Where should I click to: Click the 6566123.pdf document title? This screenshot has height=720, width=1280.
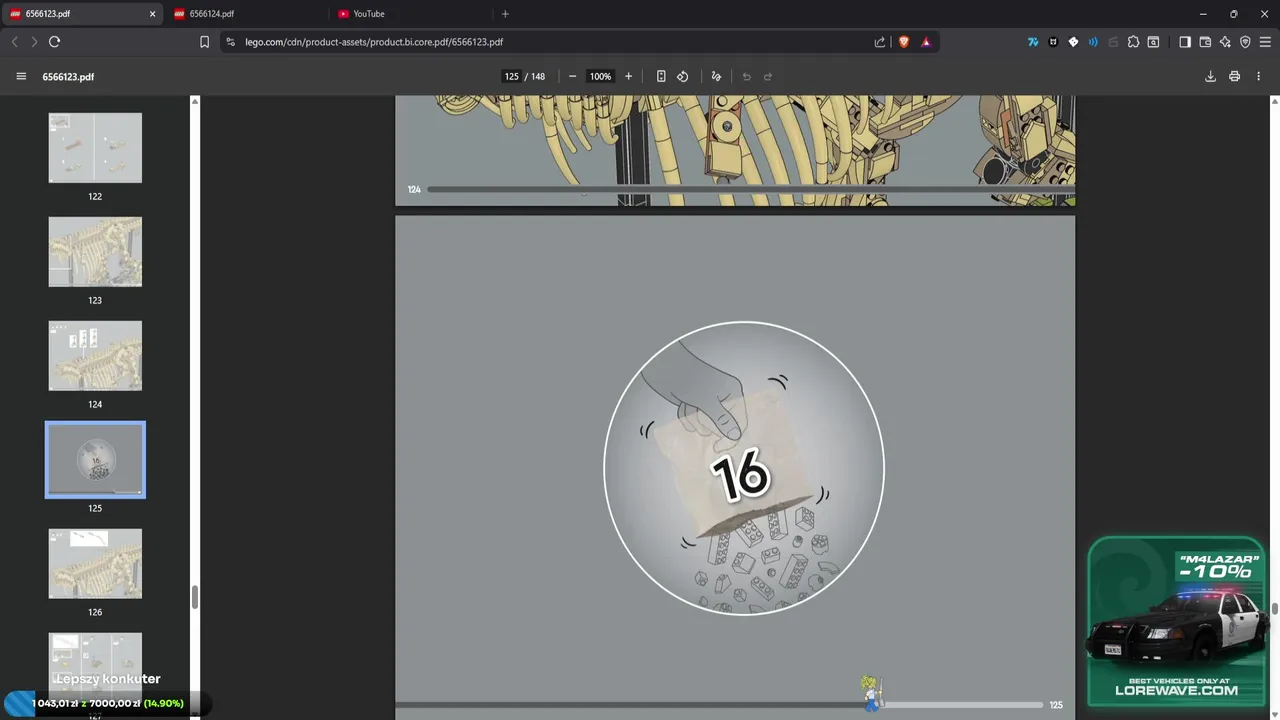(68, 76)
